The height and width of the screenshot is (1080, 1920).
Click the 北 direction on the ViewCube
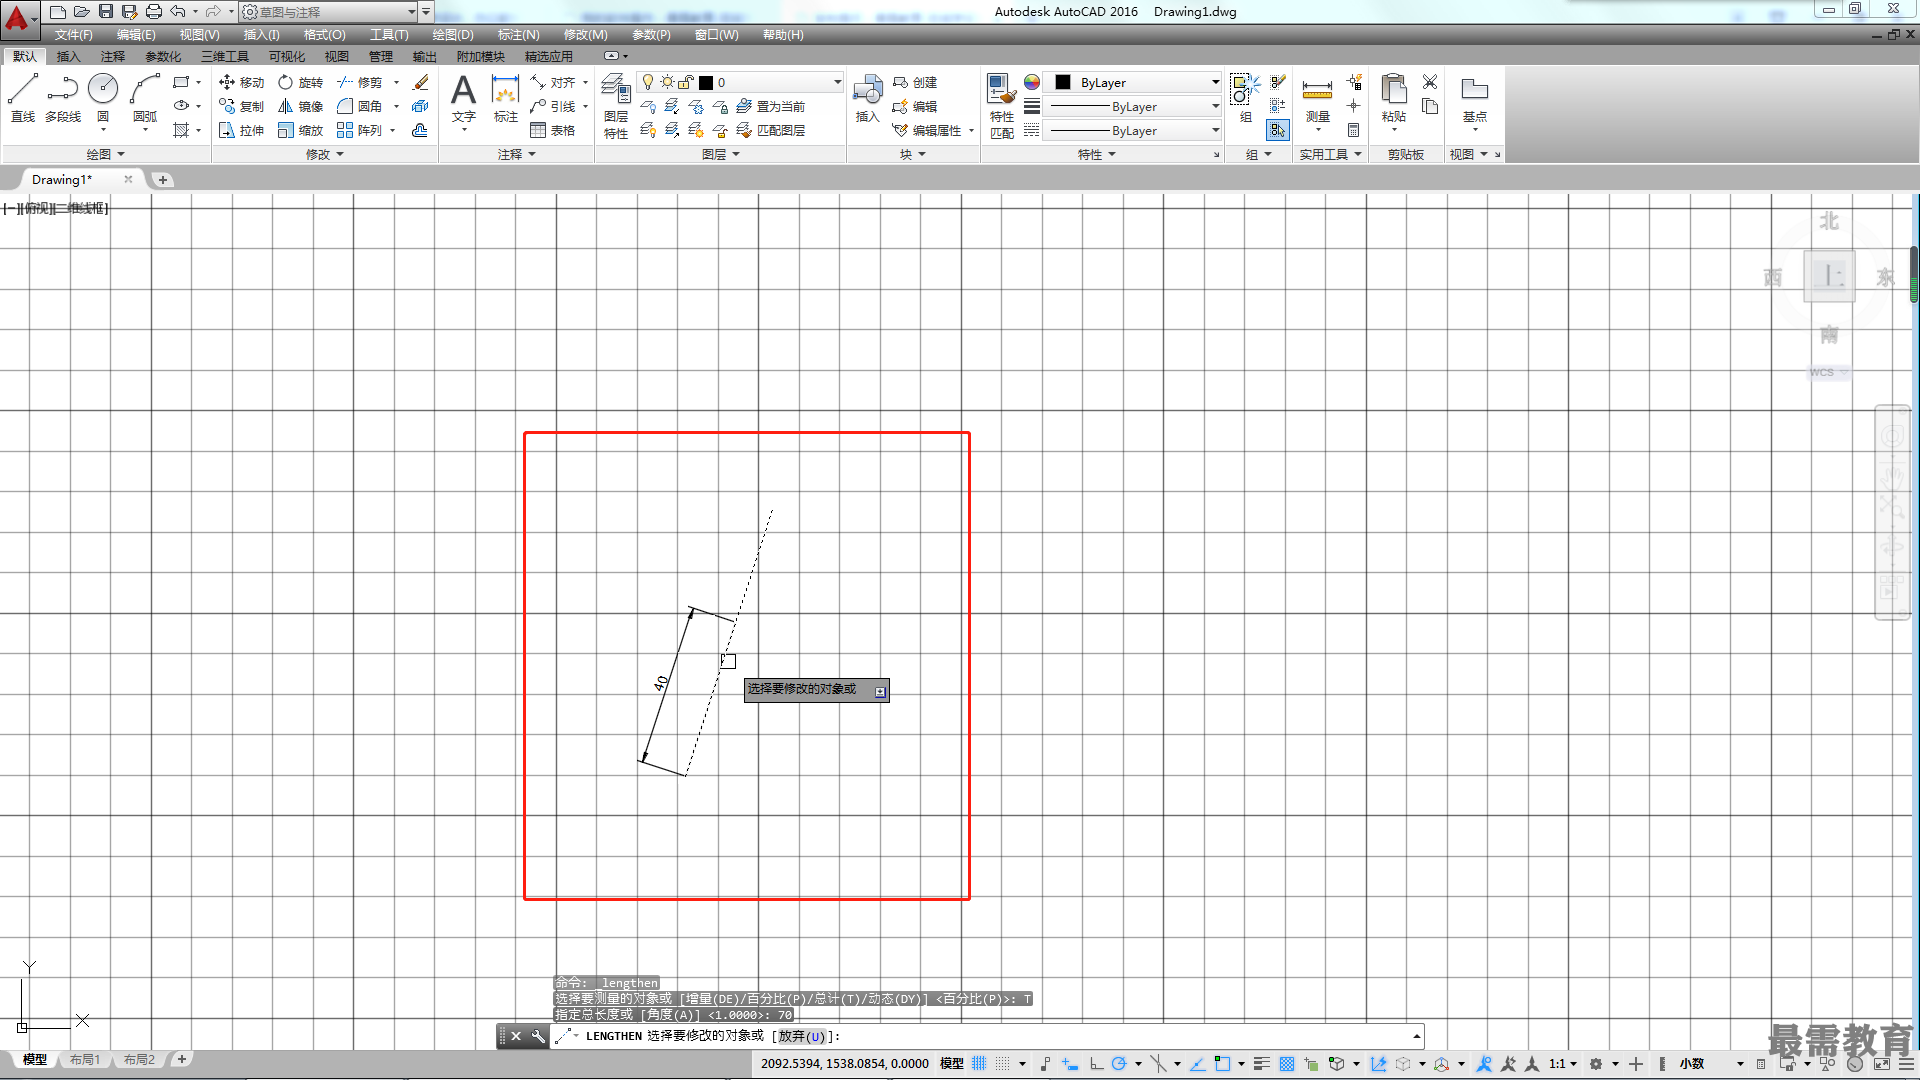[x=1829, y=221]
